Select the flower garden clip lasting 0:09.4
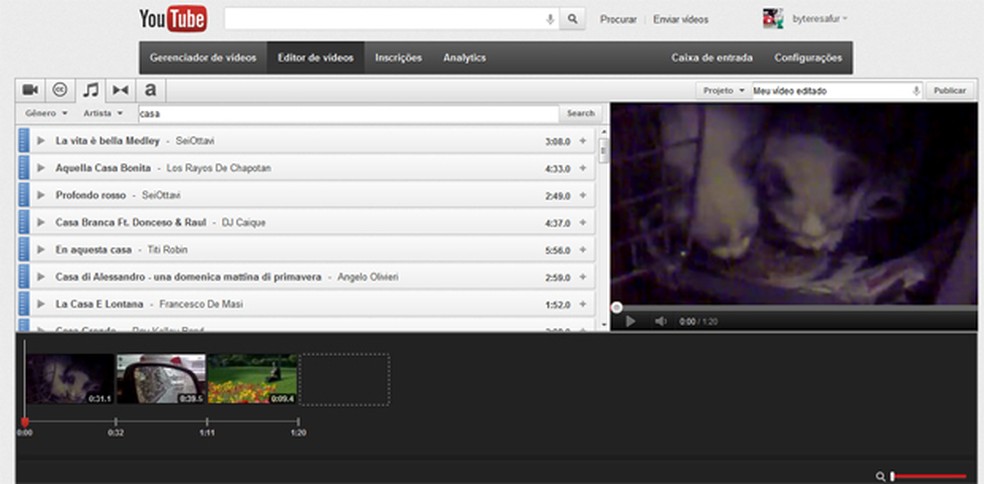 point(252,379)
